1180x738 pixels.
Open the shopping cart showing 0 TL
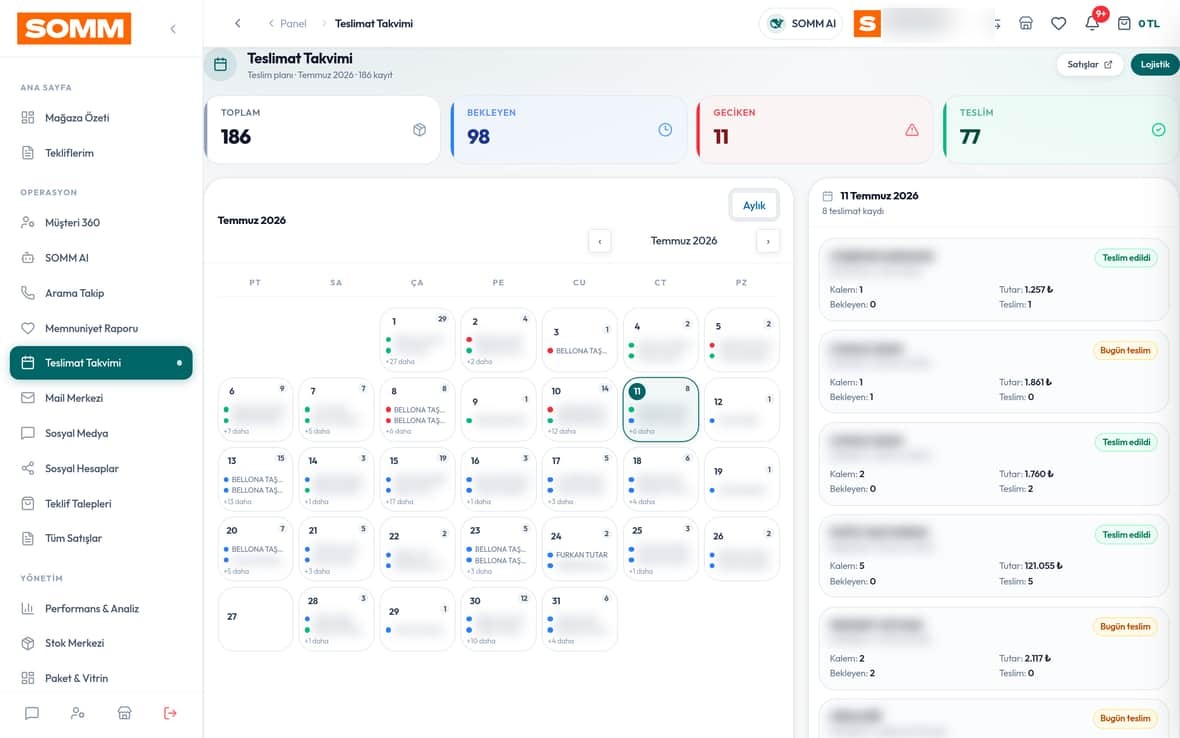point(1138,23)
